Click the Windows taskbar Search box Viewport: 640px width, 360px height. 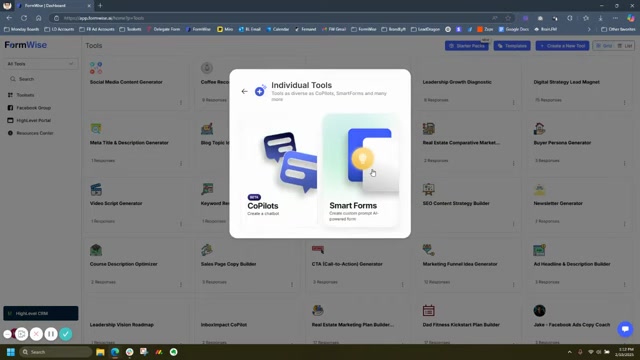pos(56,352)
